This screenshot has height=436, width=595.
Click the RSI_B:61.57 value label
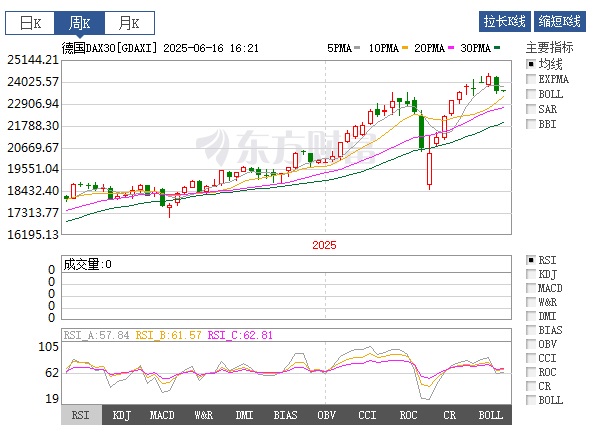[x=168, y=335]
